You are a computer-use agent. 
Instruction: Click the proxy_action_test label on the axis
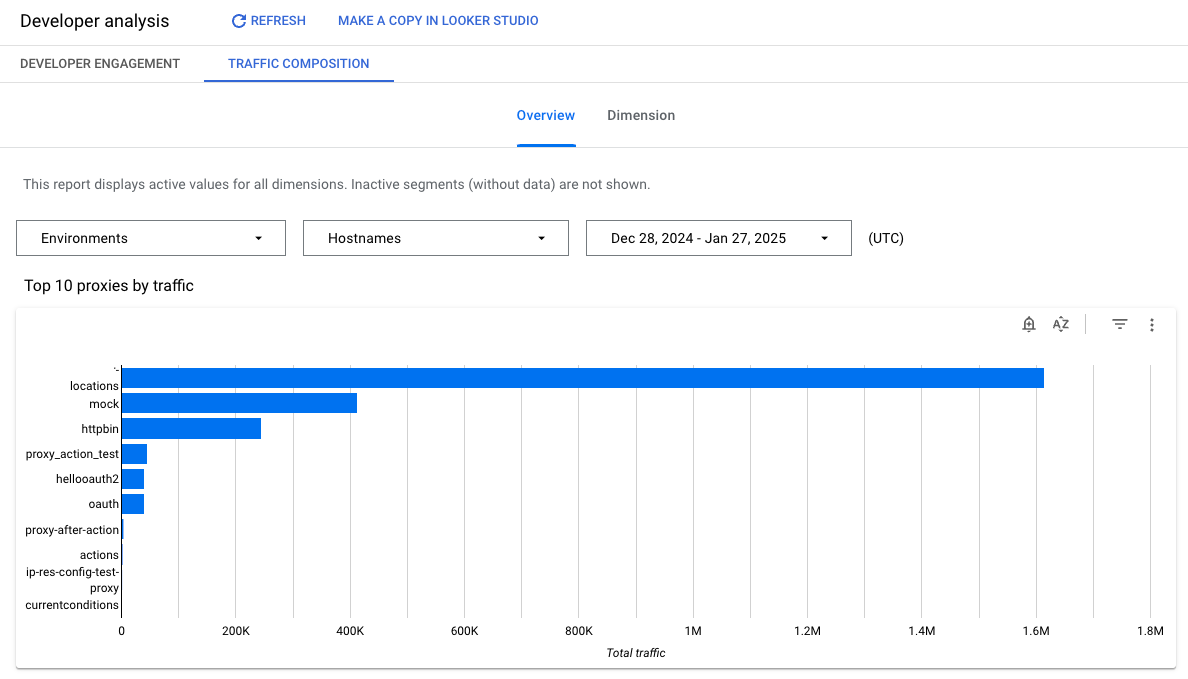pos(71,453)
